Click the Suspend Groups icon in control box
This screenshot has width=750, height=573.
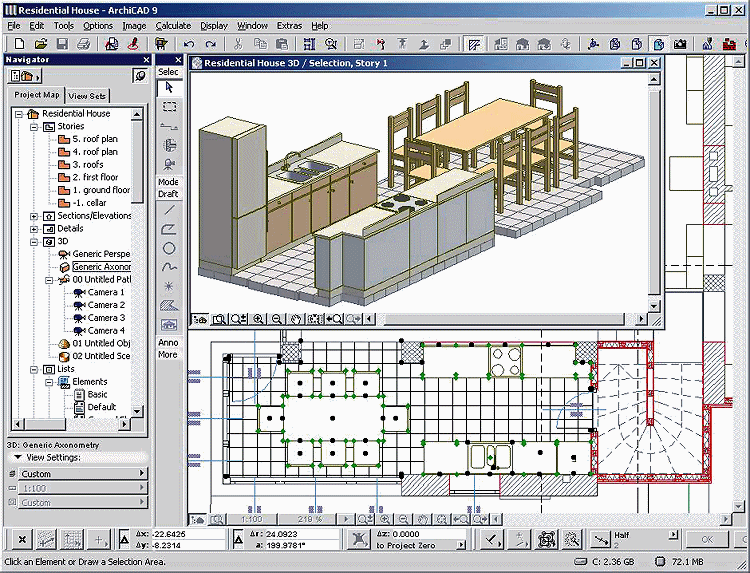[x=547, y=540]
